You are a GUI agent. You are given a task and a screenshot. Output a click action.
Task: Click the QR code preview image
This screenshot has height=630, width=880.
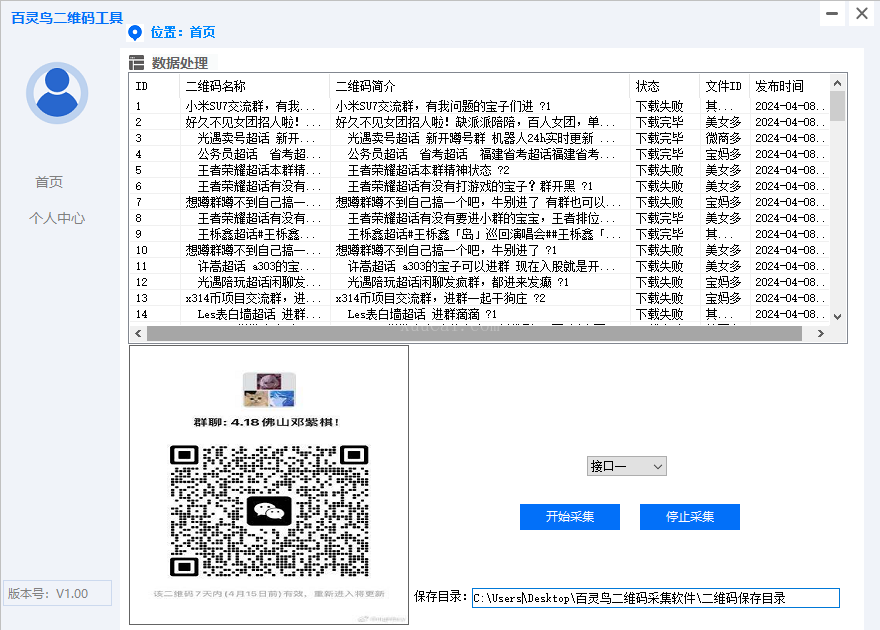pos(269,485)
